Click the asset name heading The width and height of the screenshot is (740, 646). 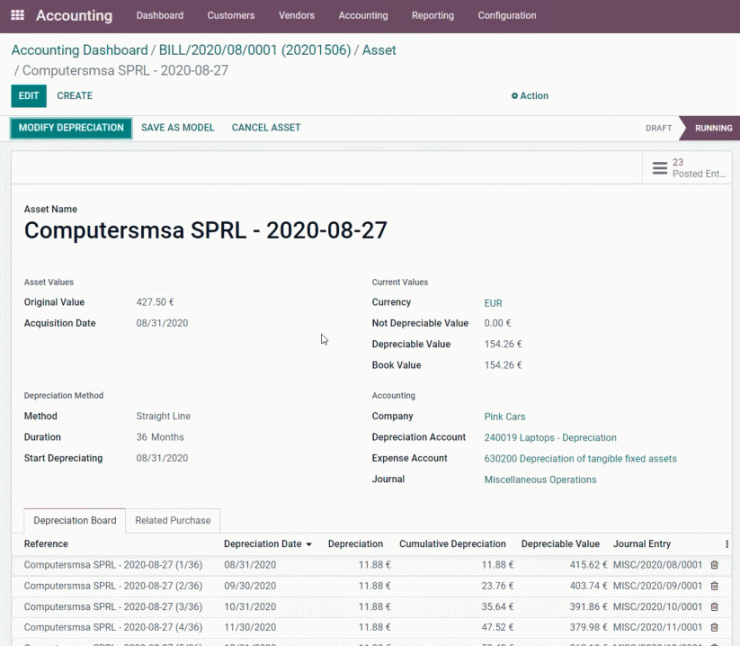click(205, 231)
